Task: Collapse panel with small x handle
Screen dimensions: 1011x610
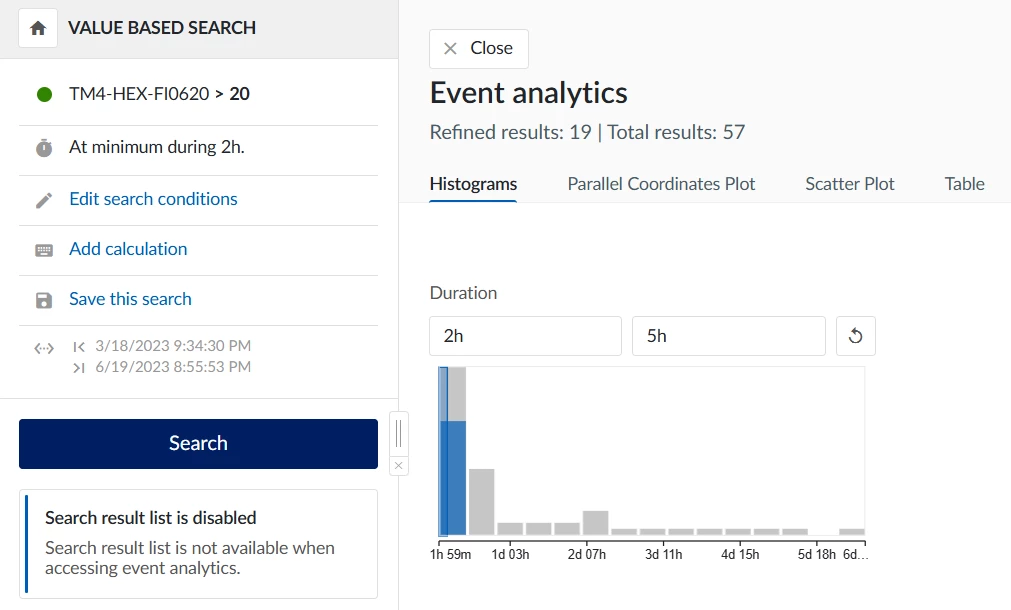Action: (x=398, y=466)
